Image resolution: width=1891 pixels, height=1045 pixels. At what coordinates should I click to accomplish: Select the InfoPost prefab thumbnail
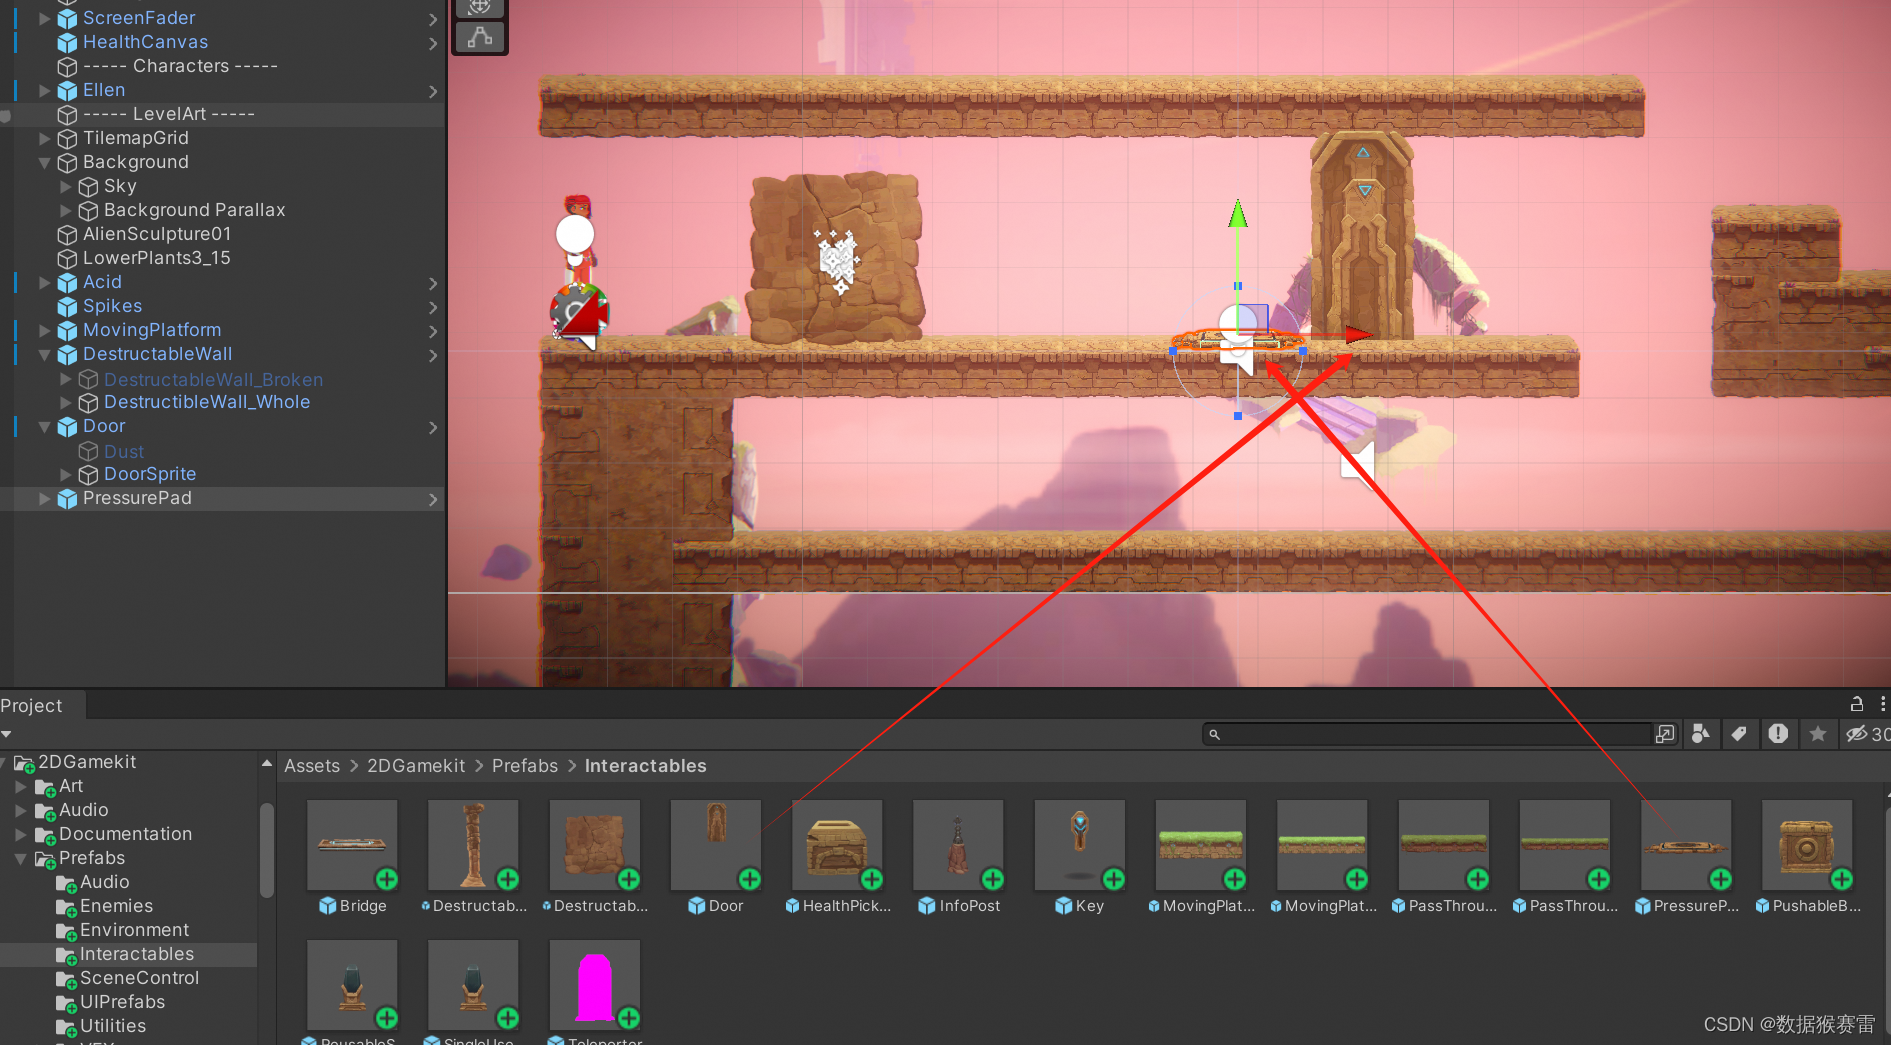[958, 845]
